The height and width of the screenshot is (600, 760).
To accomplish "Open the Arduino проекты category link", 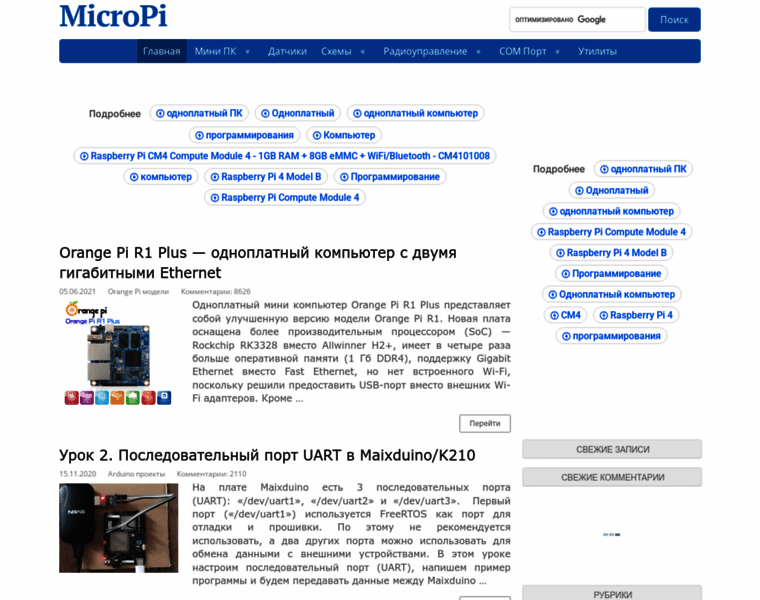I will [x=136, y=474].
